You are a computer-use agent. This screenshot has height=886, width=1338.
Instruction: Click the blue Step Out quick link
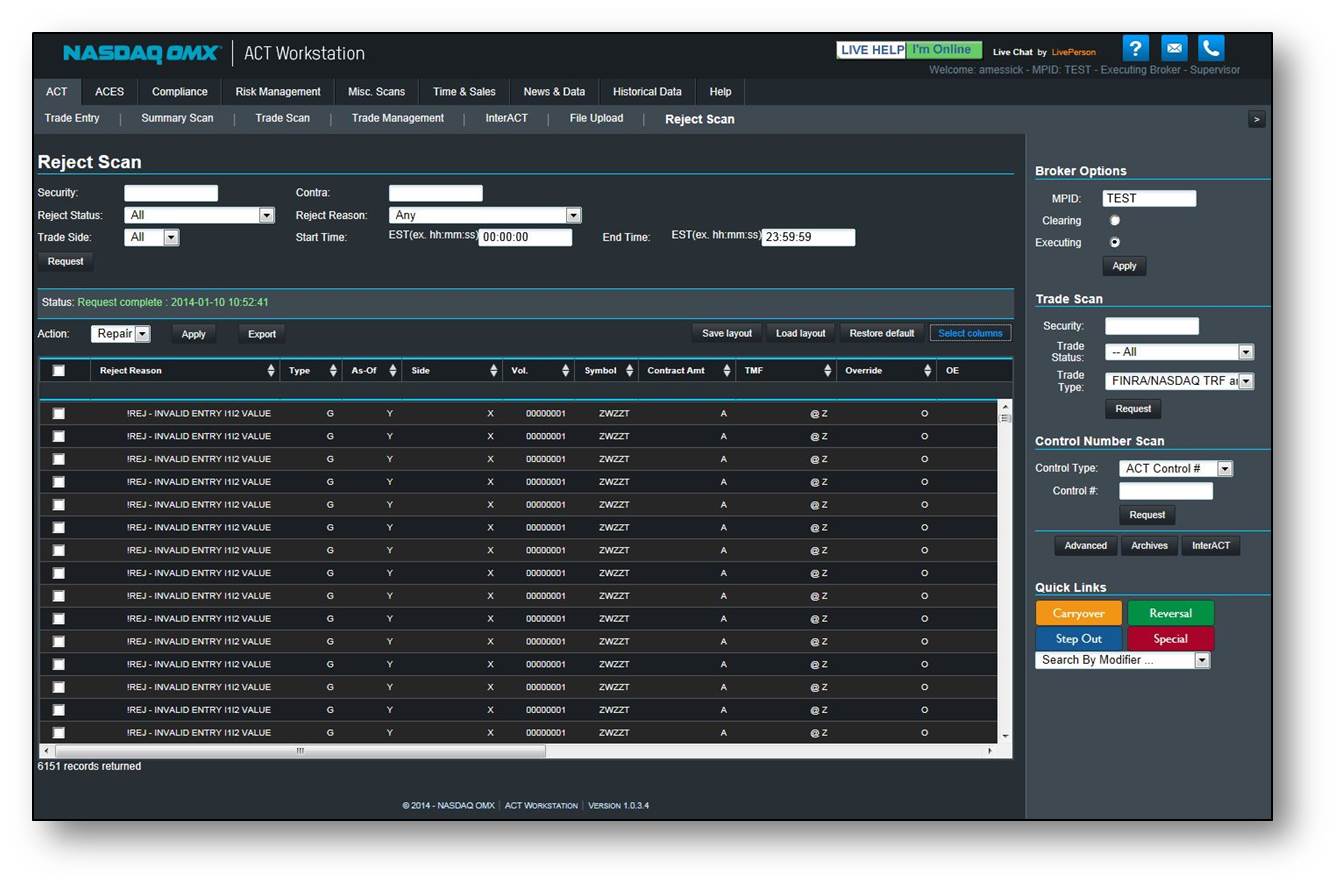pyautogui.click(x=1079, y=639)
